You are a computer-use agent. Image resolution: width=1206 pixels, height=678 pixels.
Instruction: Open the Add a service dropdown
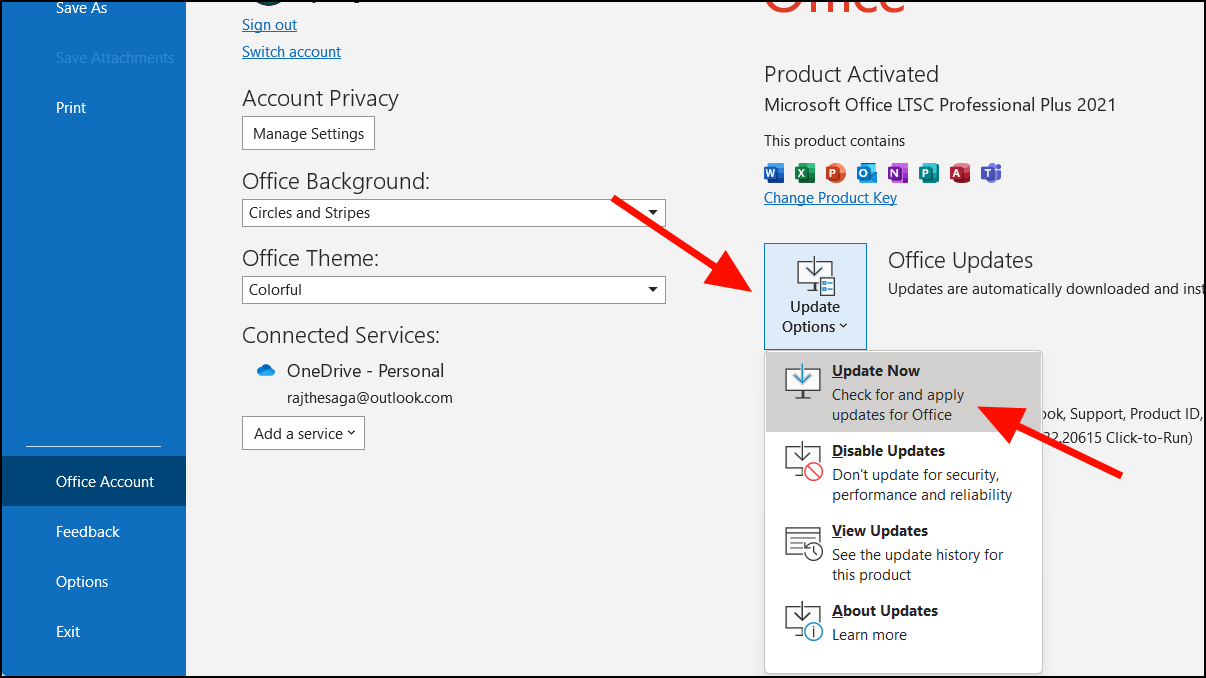coord(303,433)
